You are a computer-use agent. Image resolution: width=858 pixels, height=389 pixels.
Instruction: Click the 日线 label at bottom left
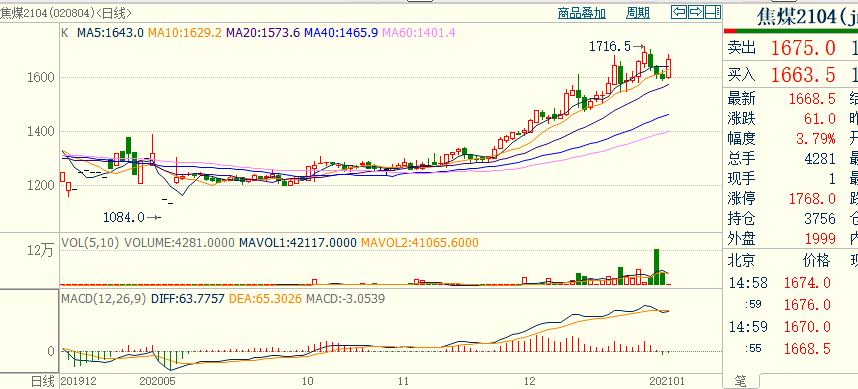(x=43, y=381)
